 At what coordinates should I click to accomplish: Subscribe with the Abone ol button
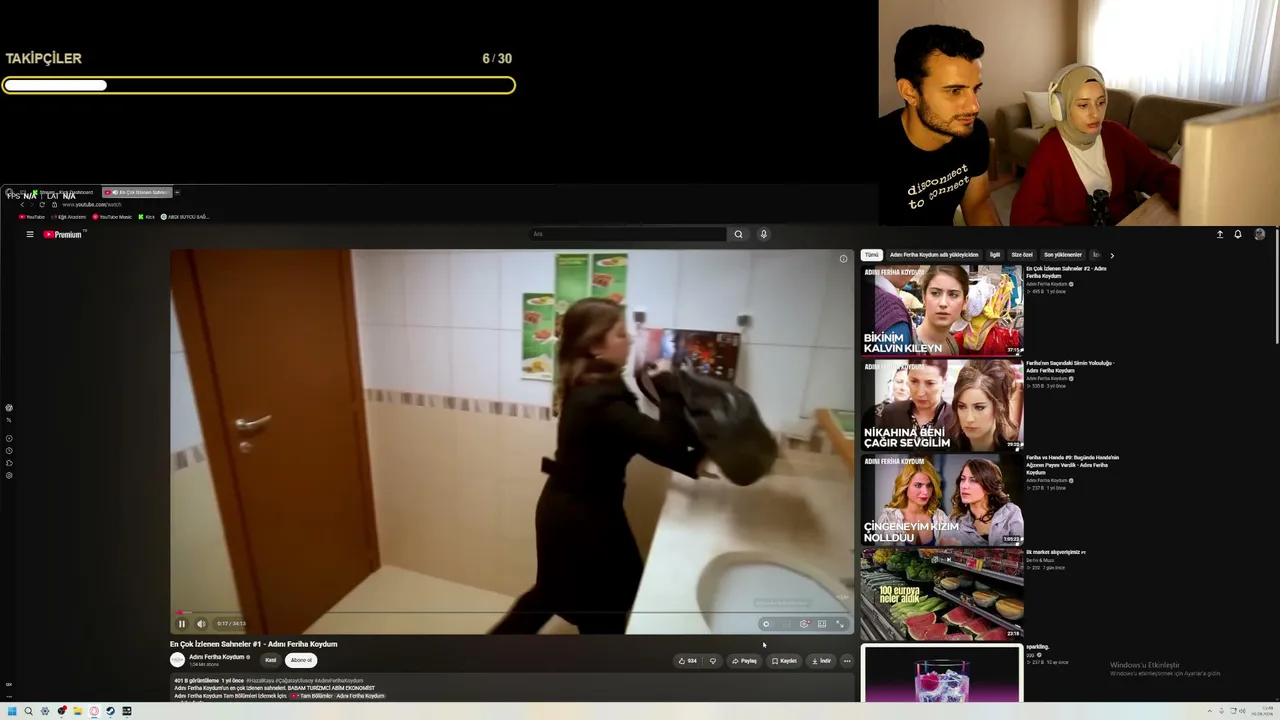click(301, 660)
